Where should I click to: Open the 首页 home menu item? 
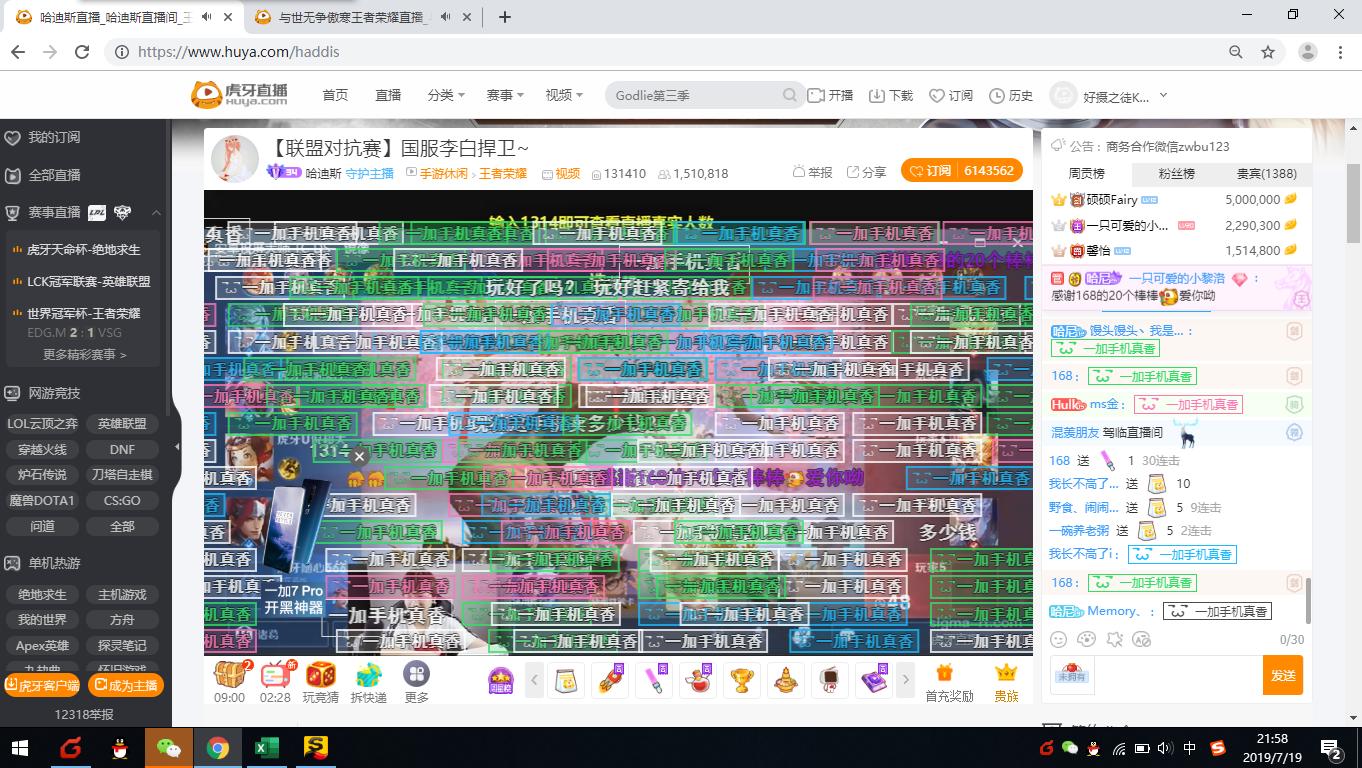(335, 95)
